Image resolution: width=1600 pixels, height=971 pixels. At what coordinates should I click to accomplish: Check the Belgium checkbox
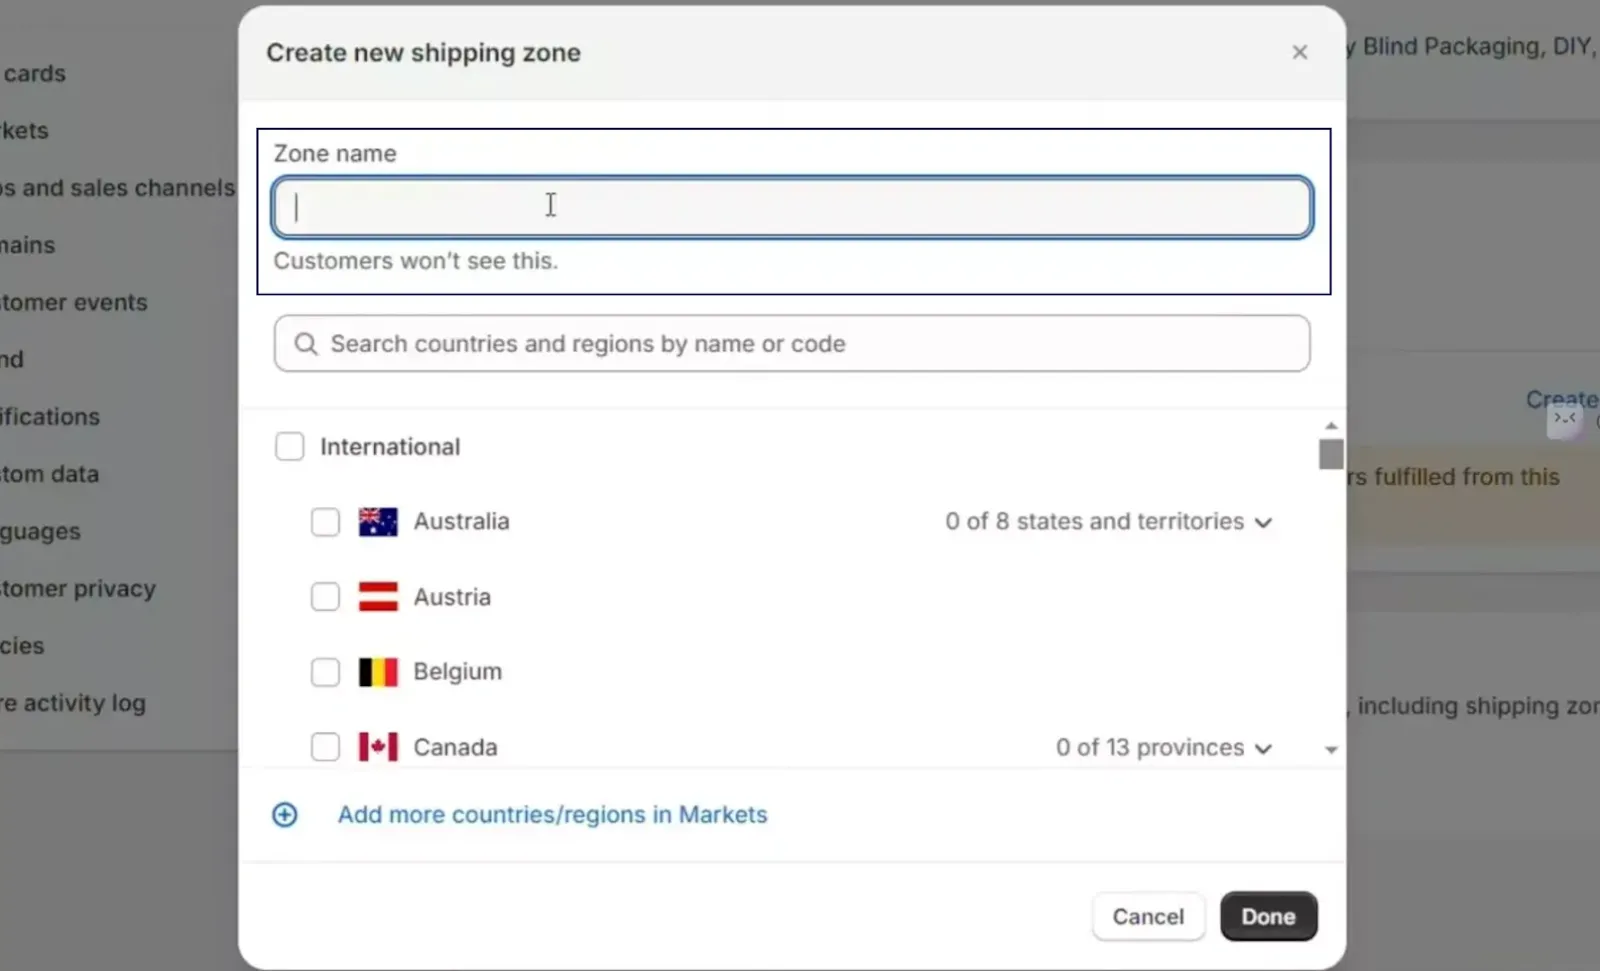(325, 672)
